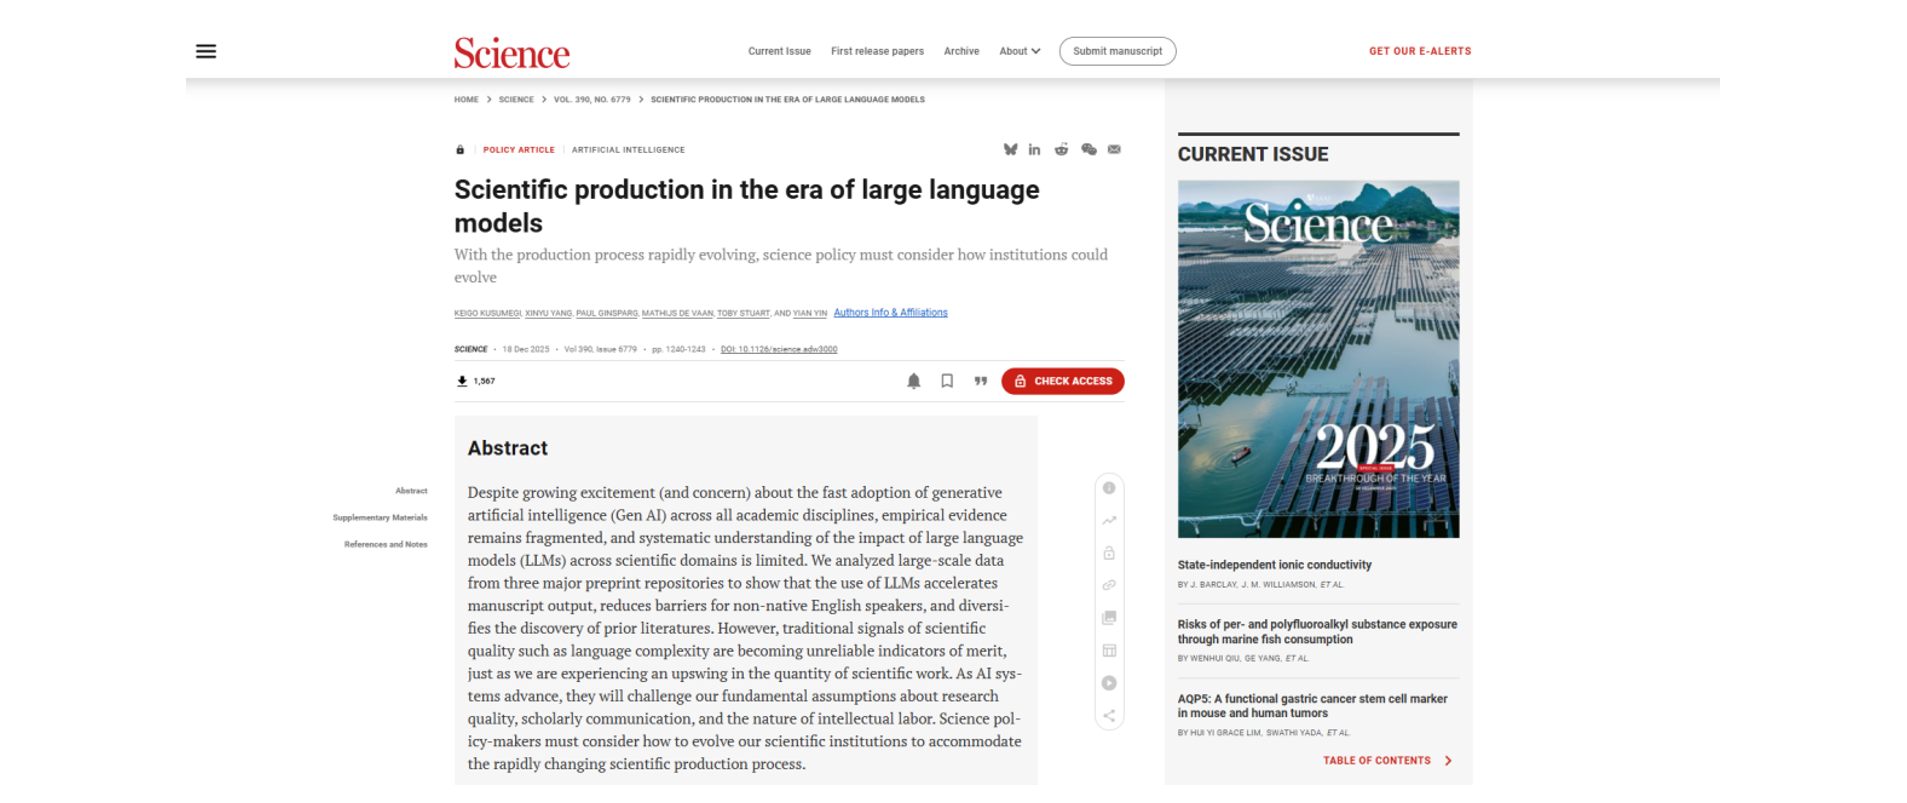Screen dimensions: 1907x803
Task: Open the current issue cover thumbnail
Action: click(1318, 359)
